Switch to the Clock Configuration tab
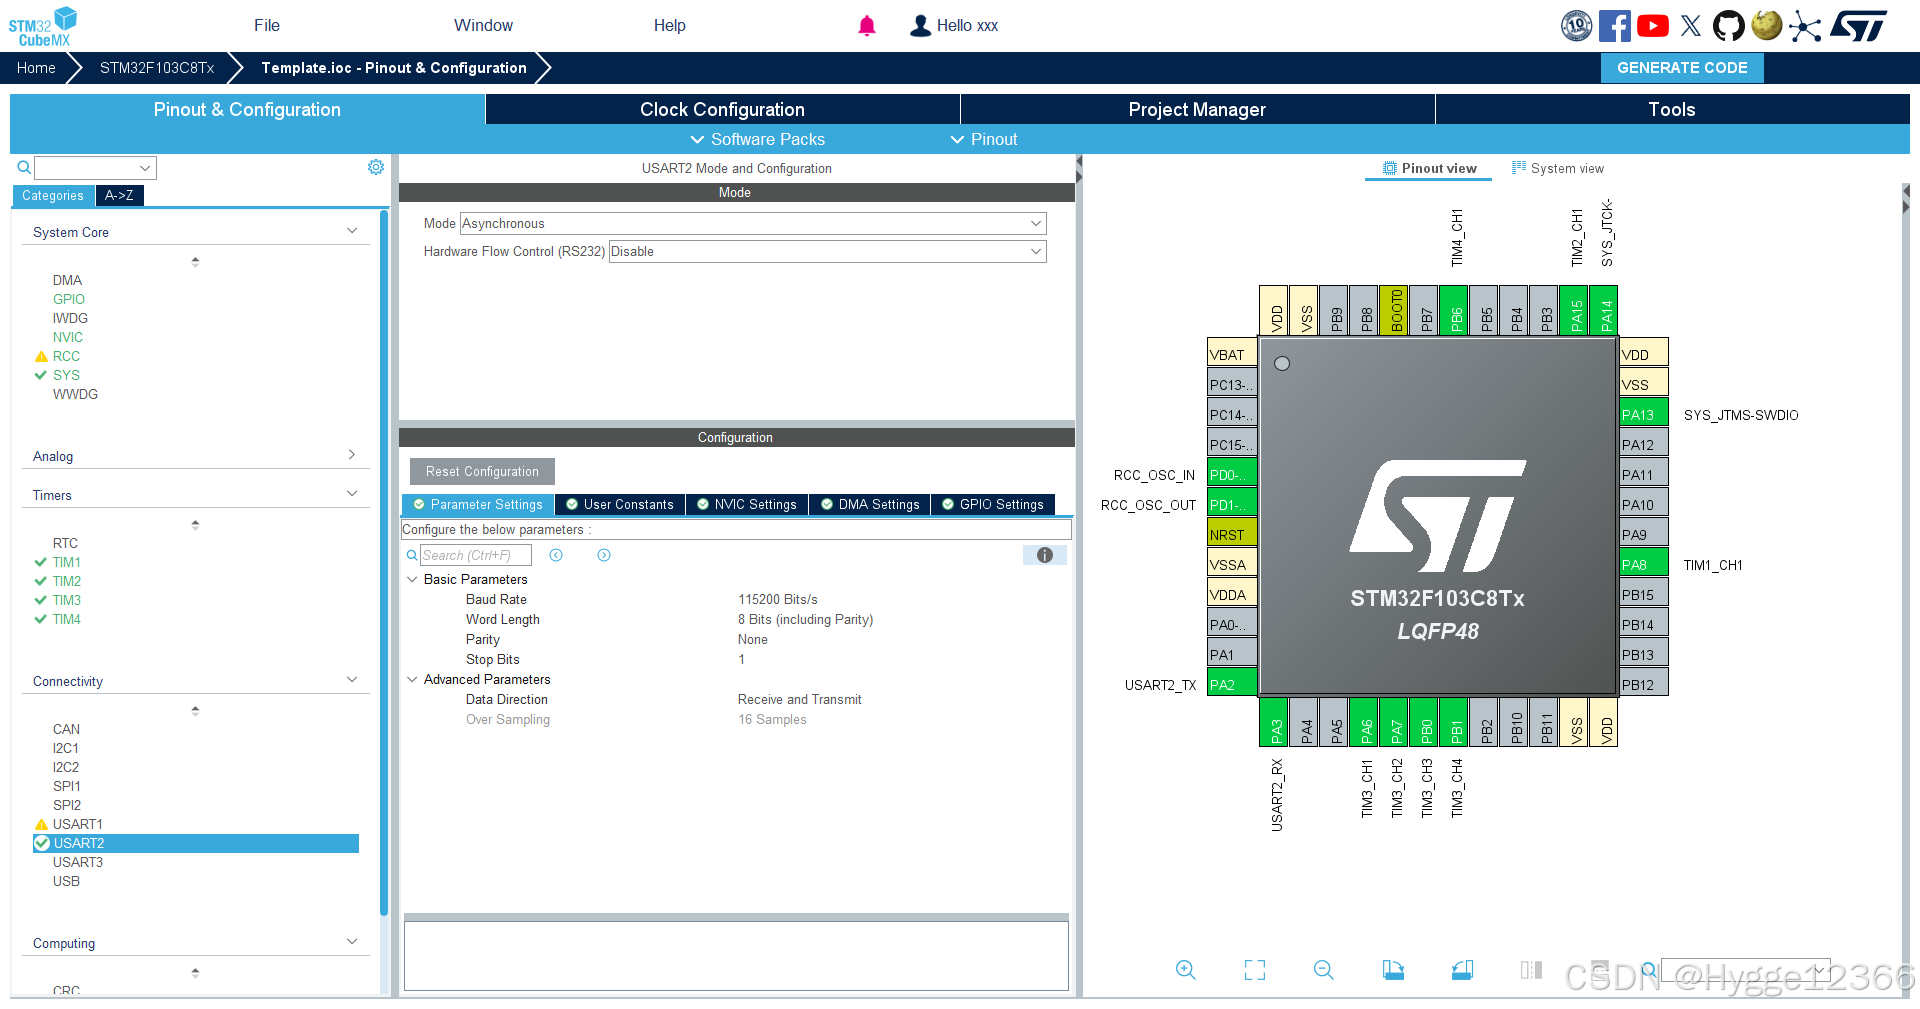 point(722,109)
